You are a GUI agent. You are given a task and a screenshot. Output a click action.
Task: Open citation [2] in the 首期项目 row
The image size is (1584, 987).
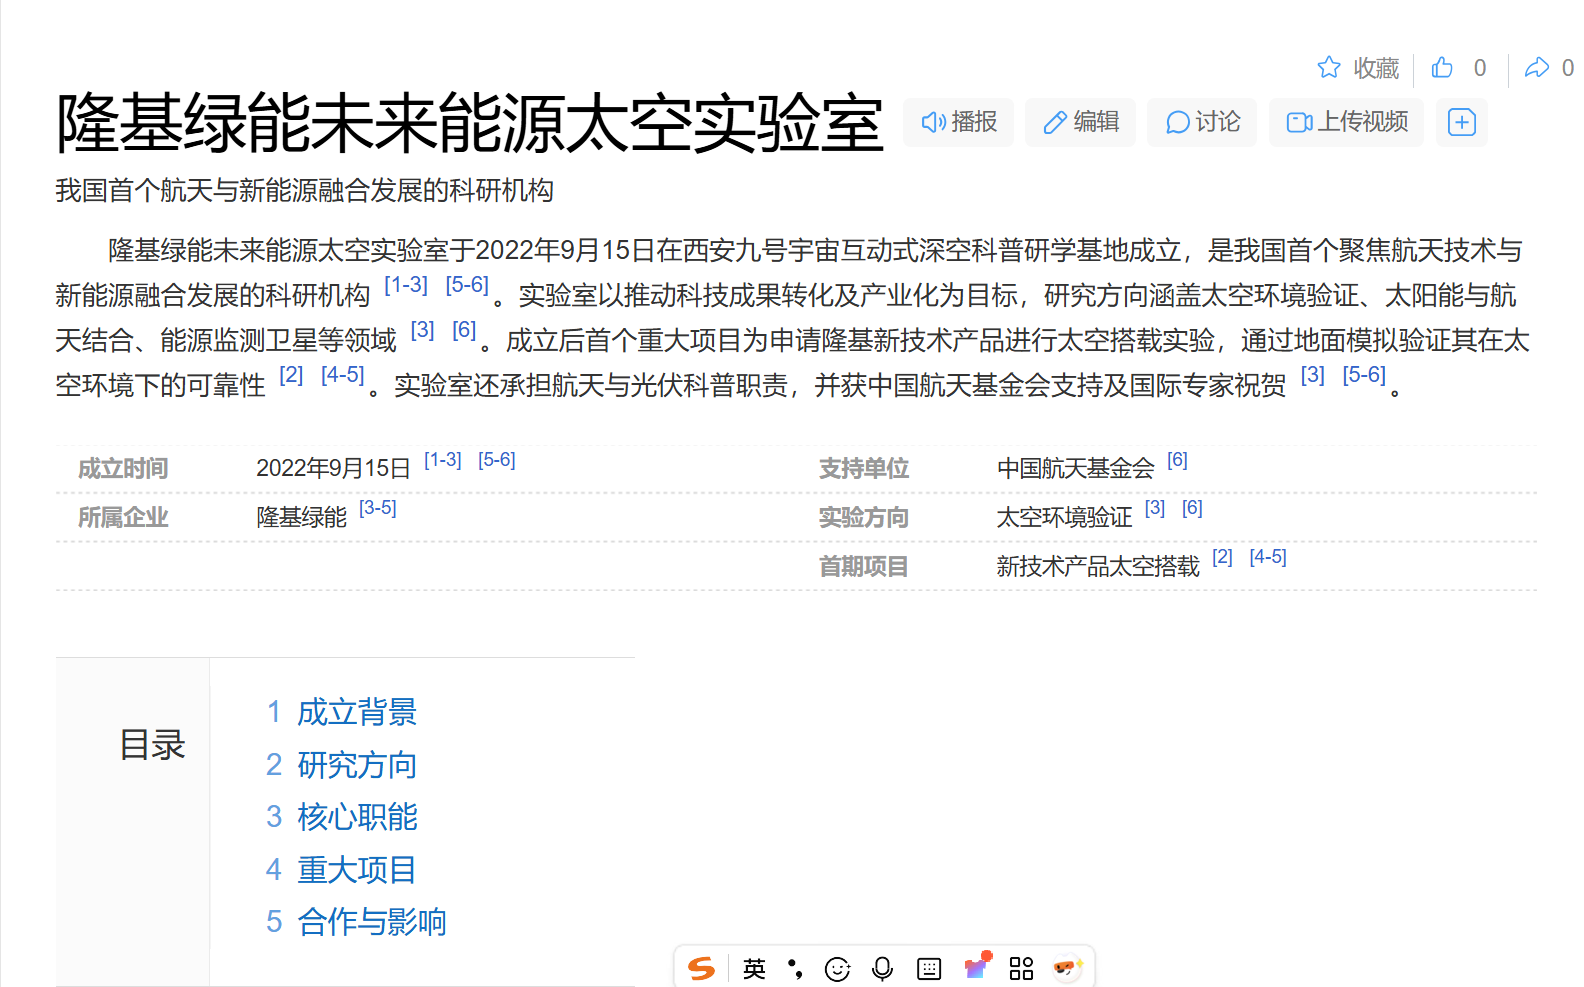point(1222,557)
